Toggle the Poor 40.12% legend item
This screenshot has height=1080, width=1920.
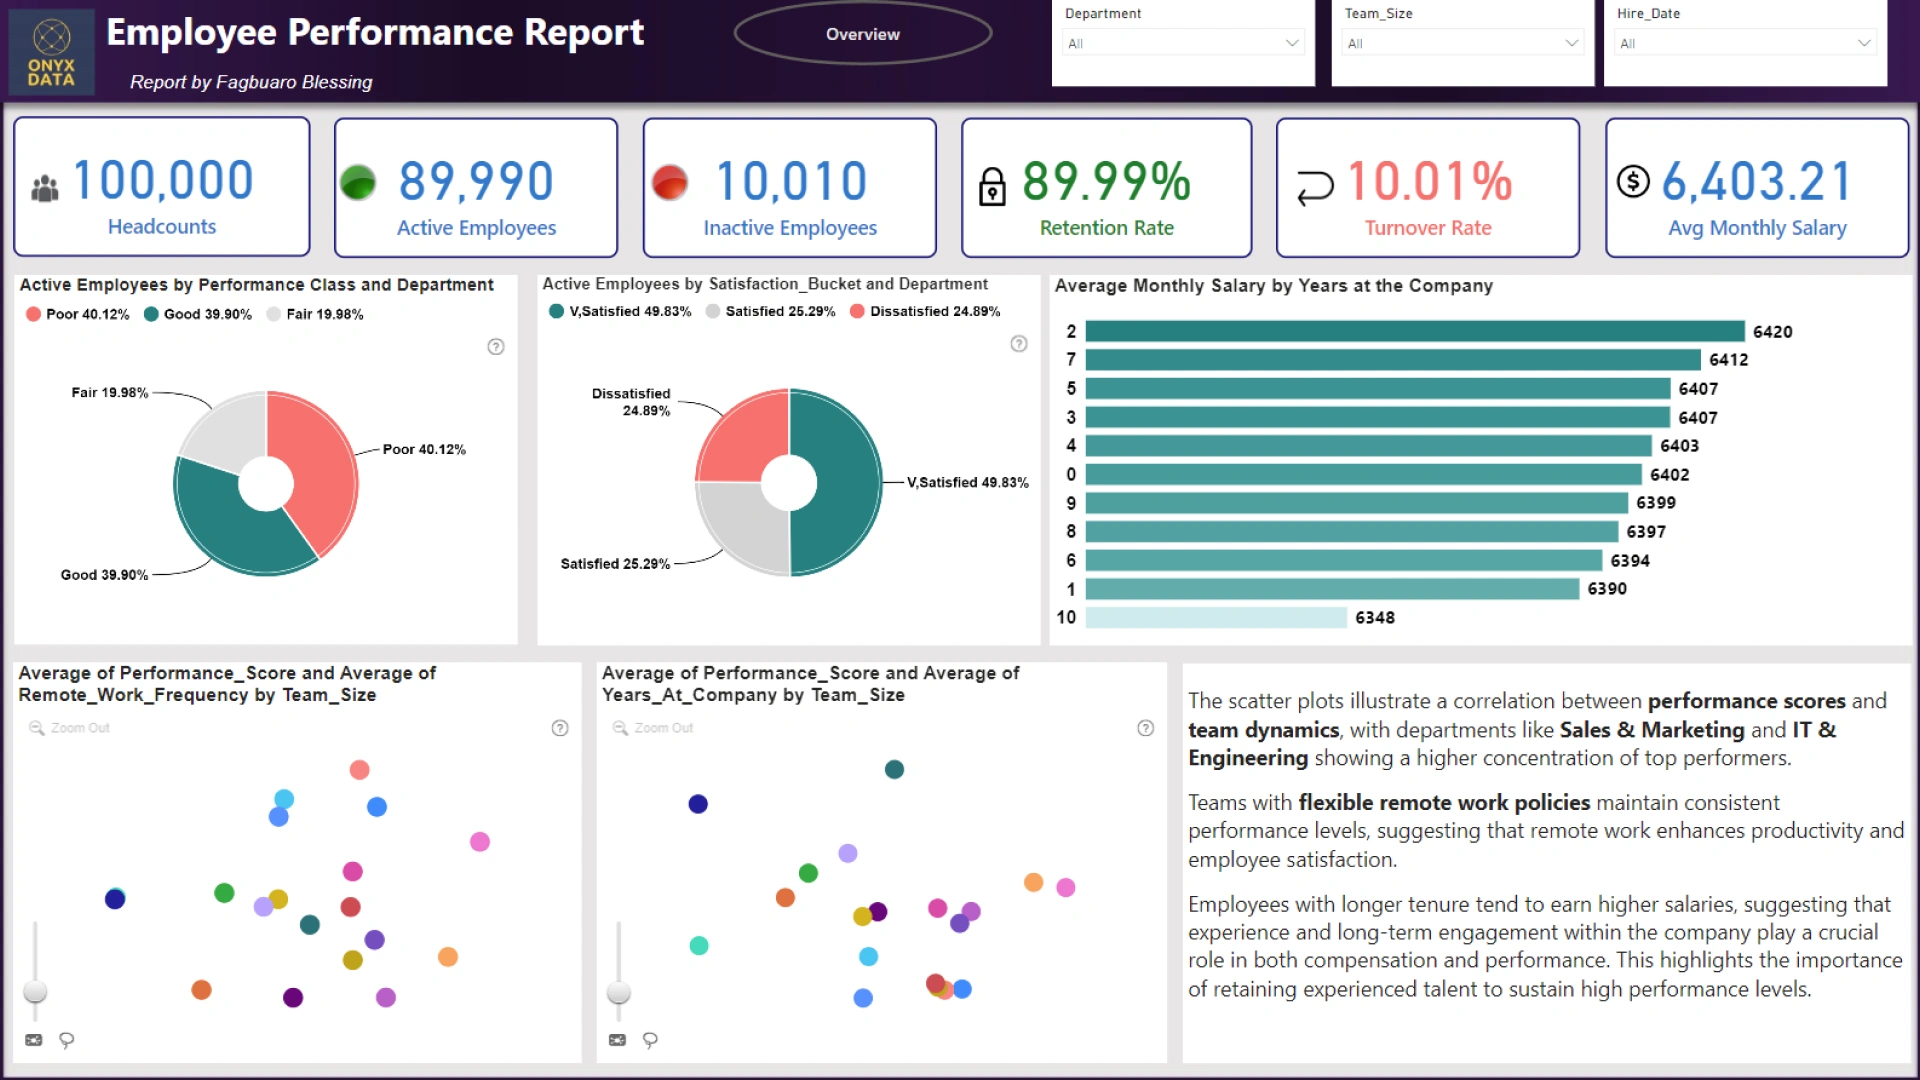78,314
